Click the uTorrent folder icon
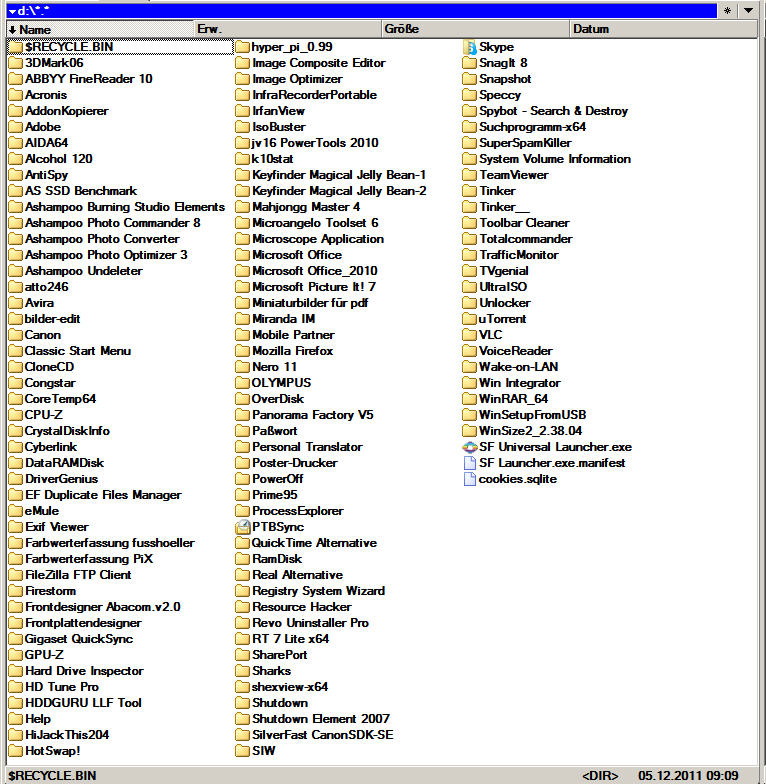This screenshot has width=766, height=784. pyautogui.click(x=470, y=319)
